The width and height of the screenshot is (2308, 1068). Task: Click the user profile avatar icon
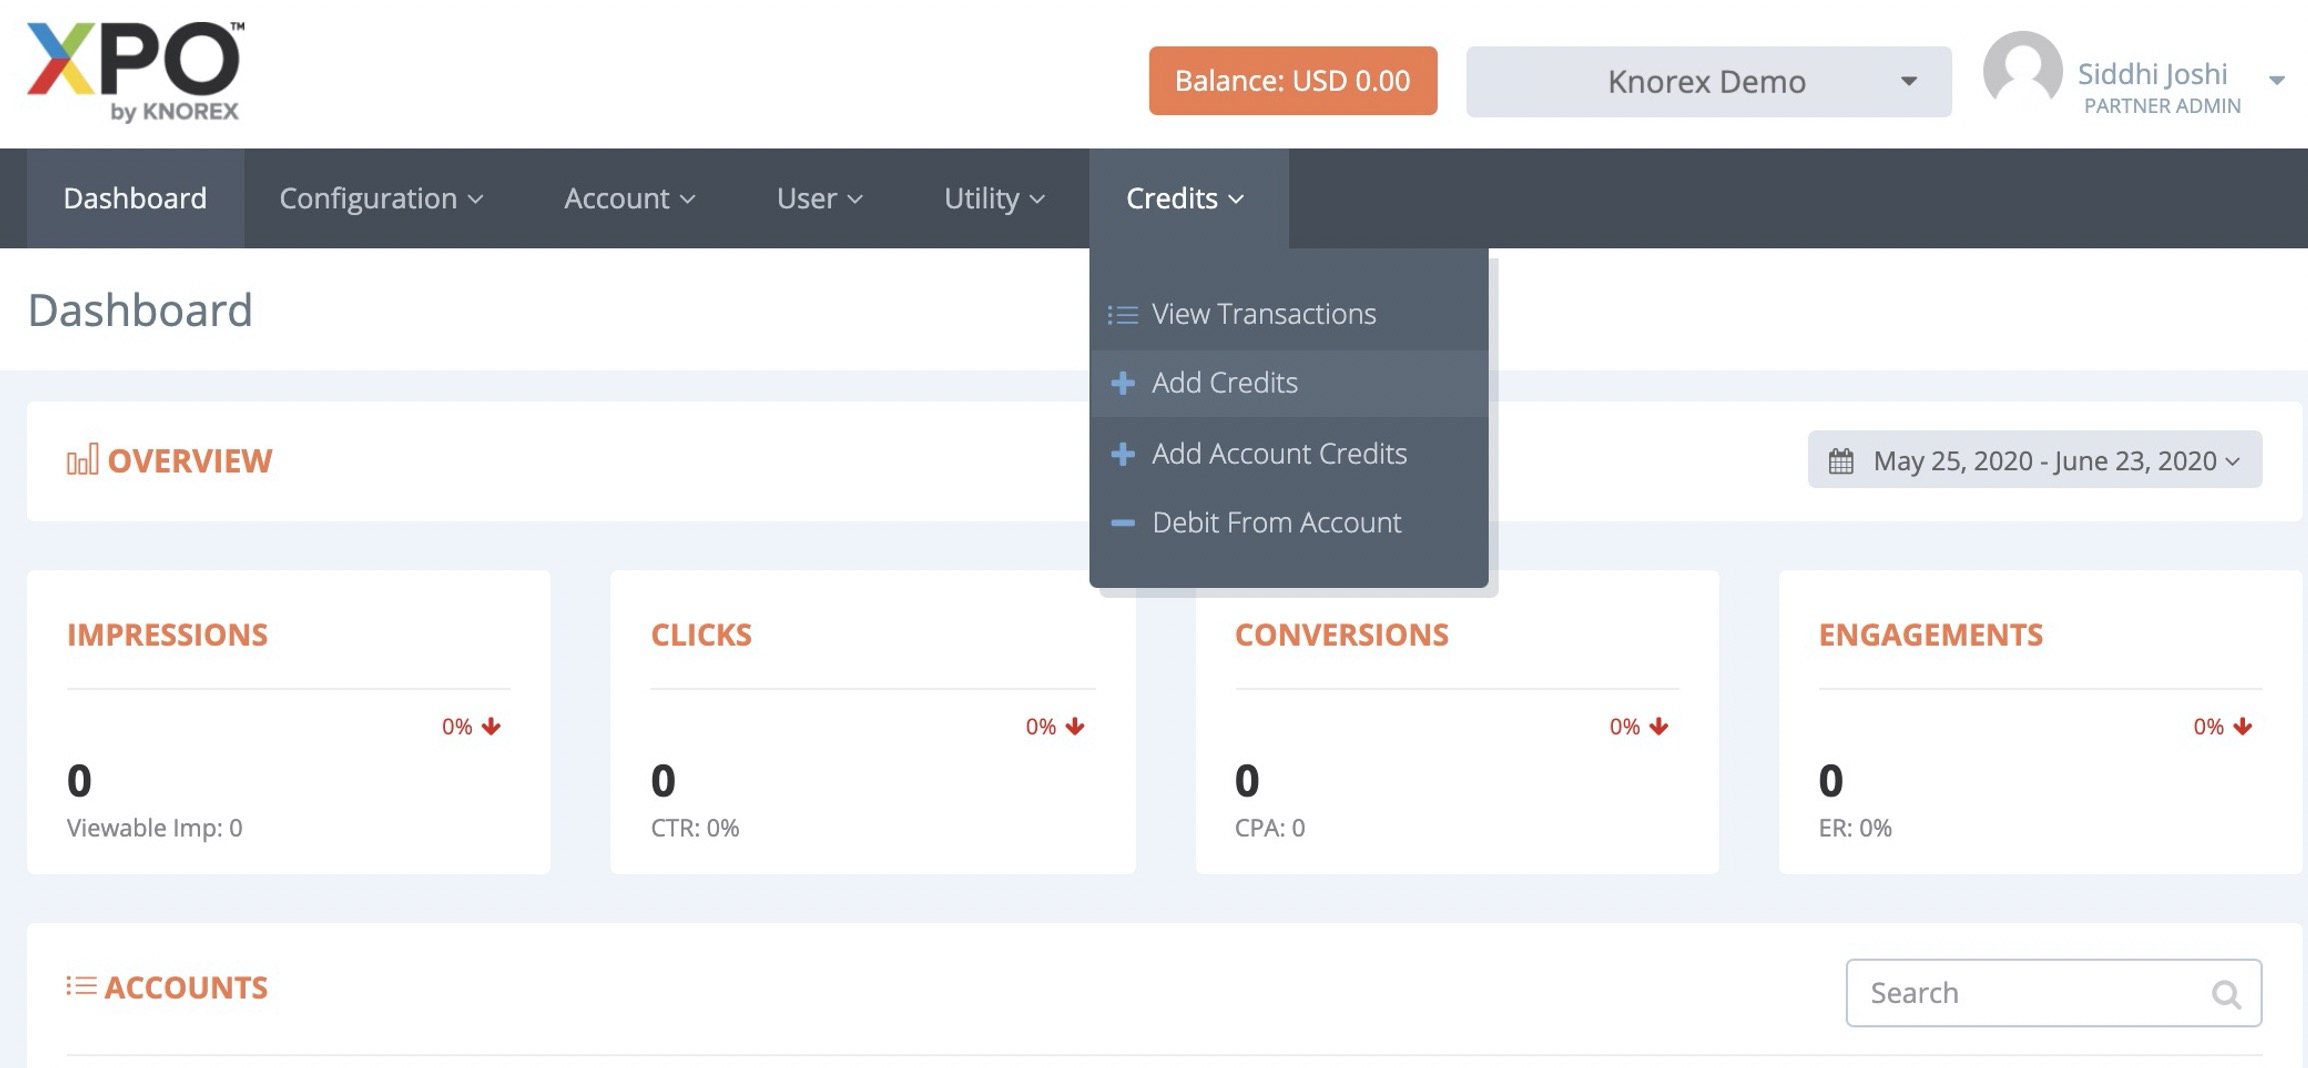2022,72
